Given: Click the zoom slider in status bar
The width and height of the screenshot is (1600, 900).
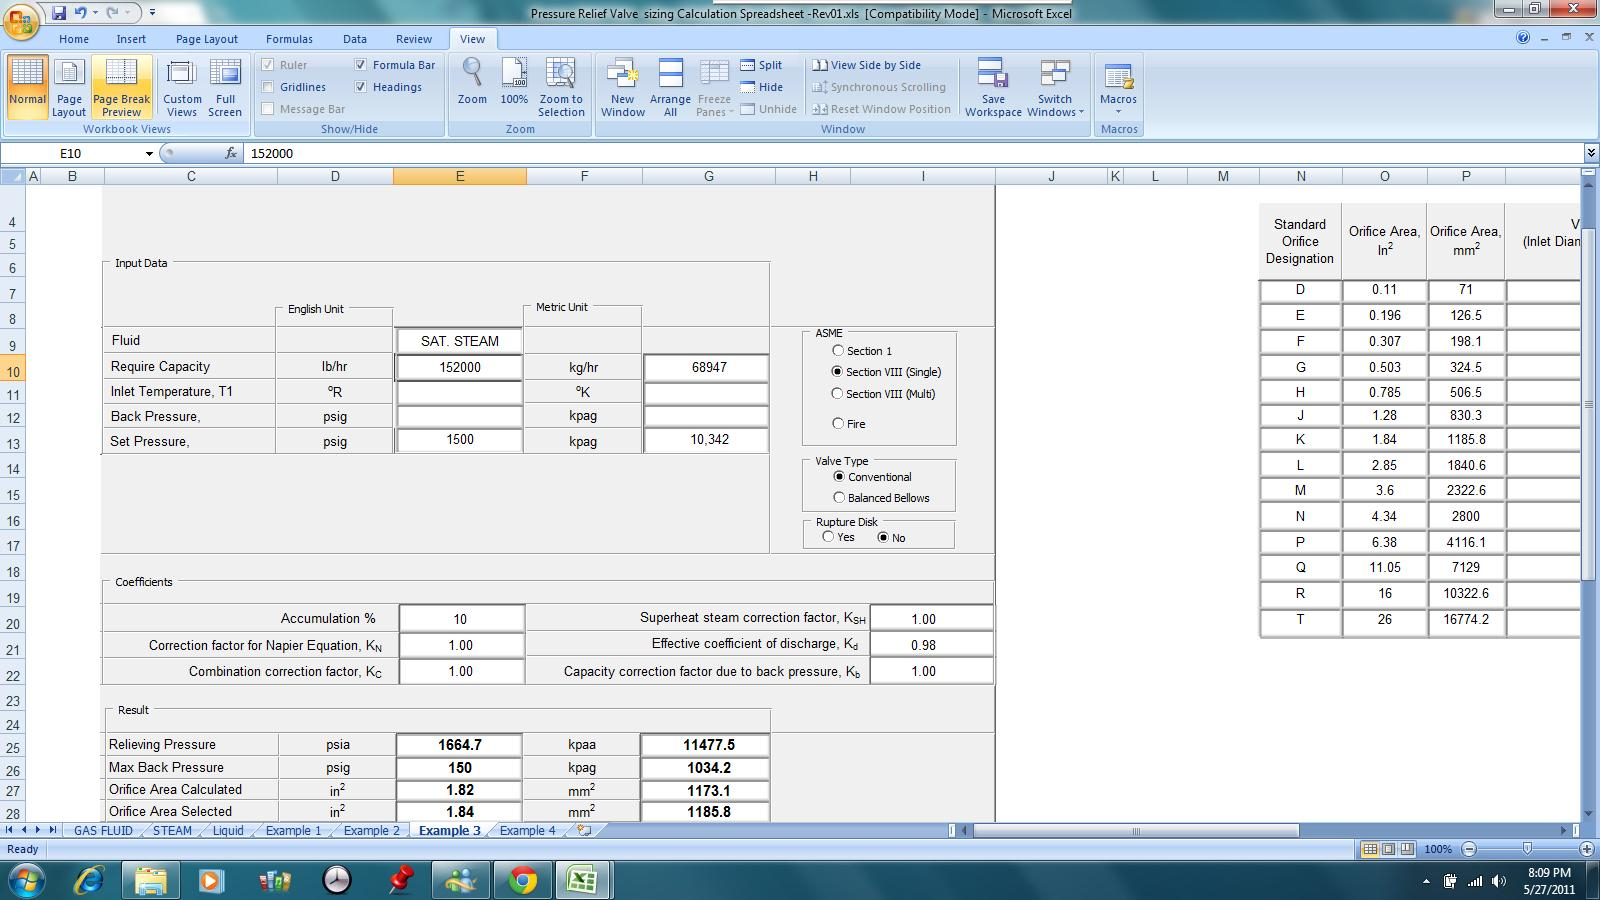Looking at the screenshot, I should 1527,849.
